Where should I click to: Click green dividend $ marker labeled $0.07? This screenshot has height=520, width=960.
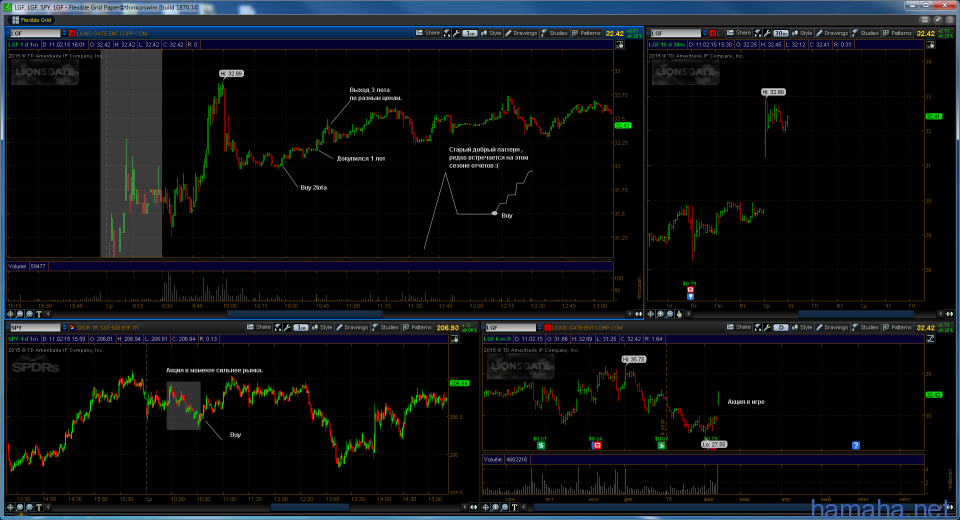point(541,445)
